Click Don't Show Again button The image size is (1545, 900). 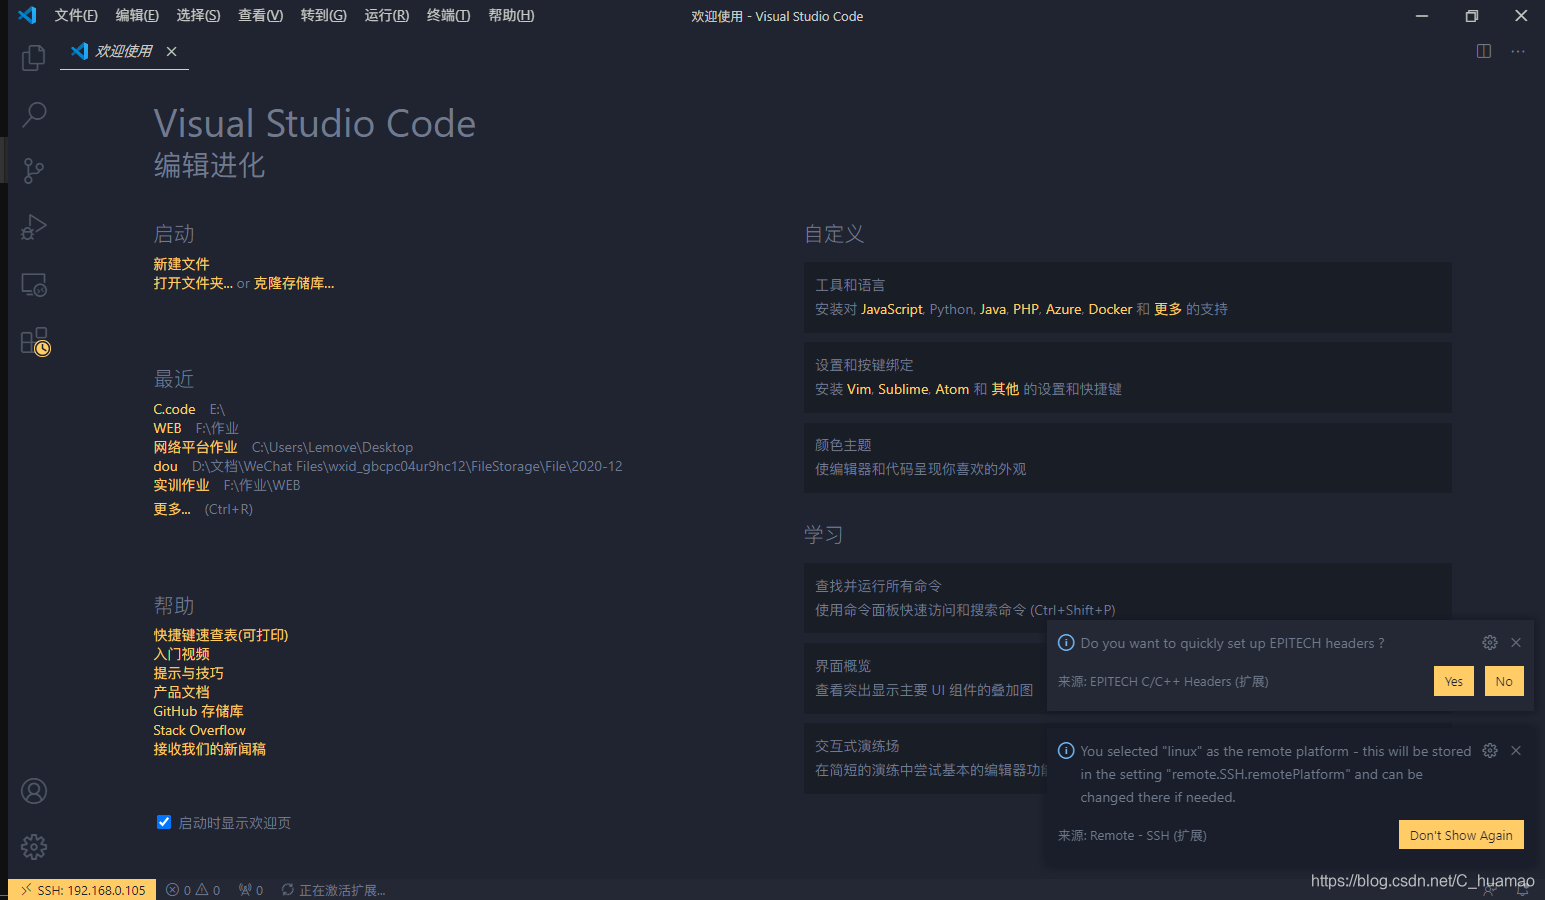(1461, 835)
